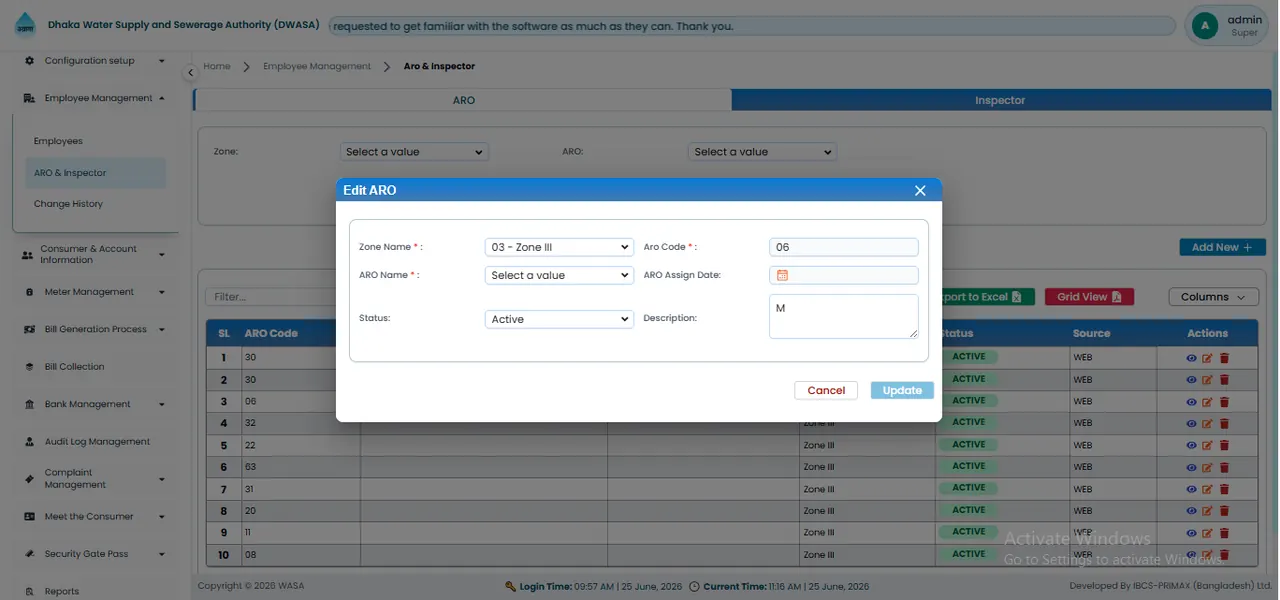Switch to the ARO tab
Screen dimensions: 1280x600
(x=463, y=100)
